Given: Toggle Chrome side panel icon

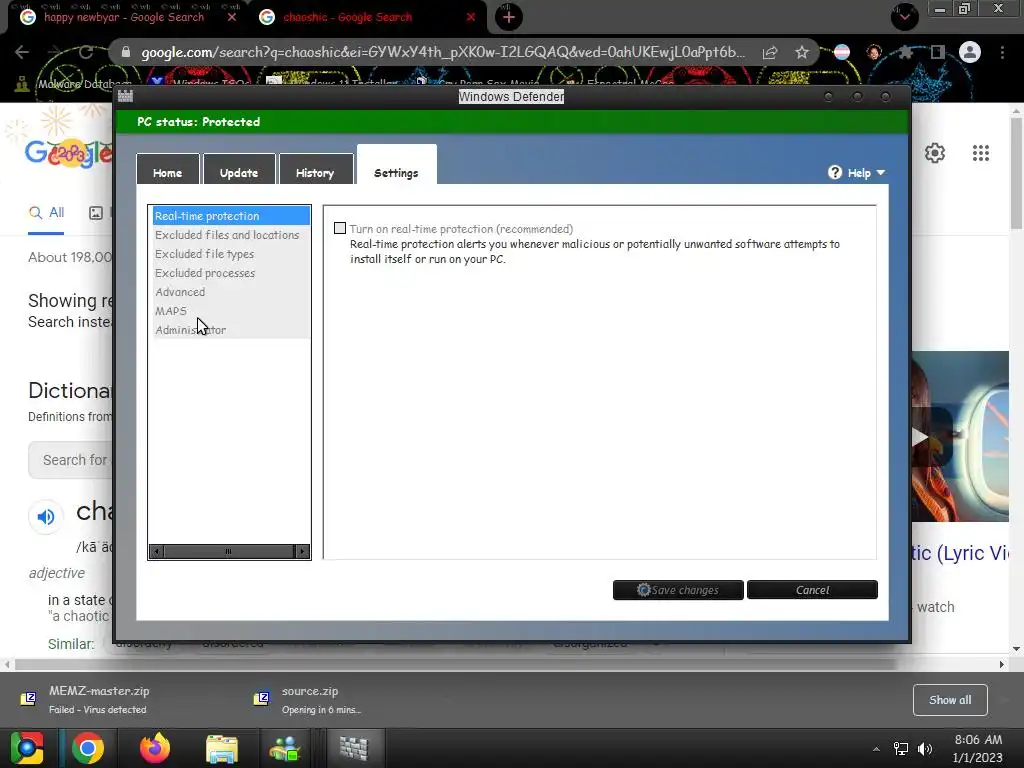Looking at the screenshot, I should (x=938, y=52).
